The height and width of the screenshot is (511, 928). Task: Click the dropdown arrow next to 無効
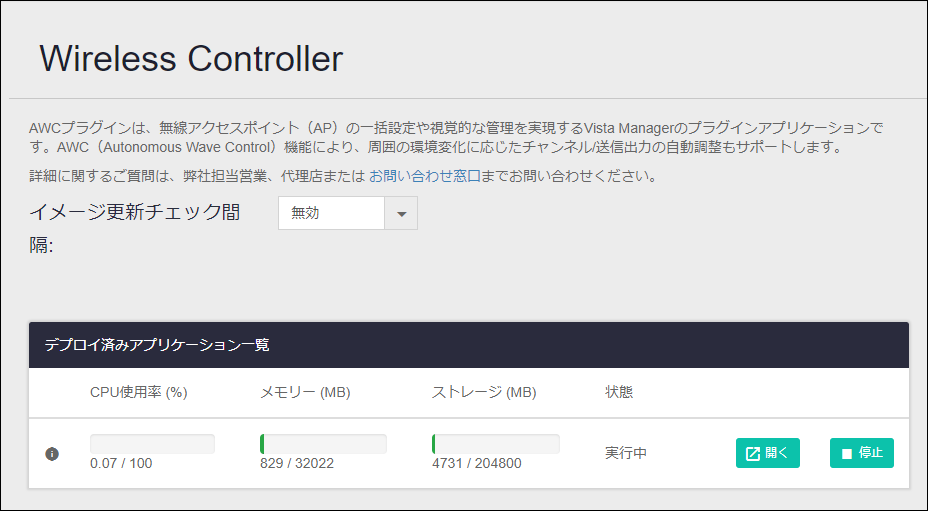tap(401, 213)
